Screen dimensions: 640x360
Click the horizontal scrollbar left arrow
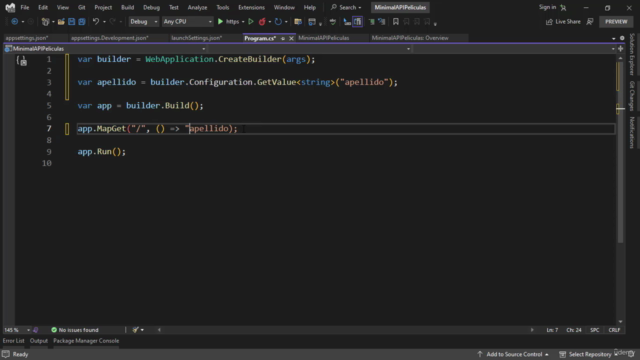click(159, 330)
